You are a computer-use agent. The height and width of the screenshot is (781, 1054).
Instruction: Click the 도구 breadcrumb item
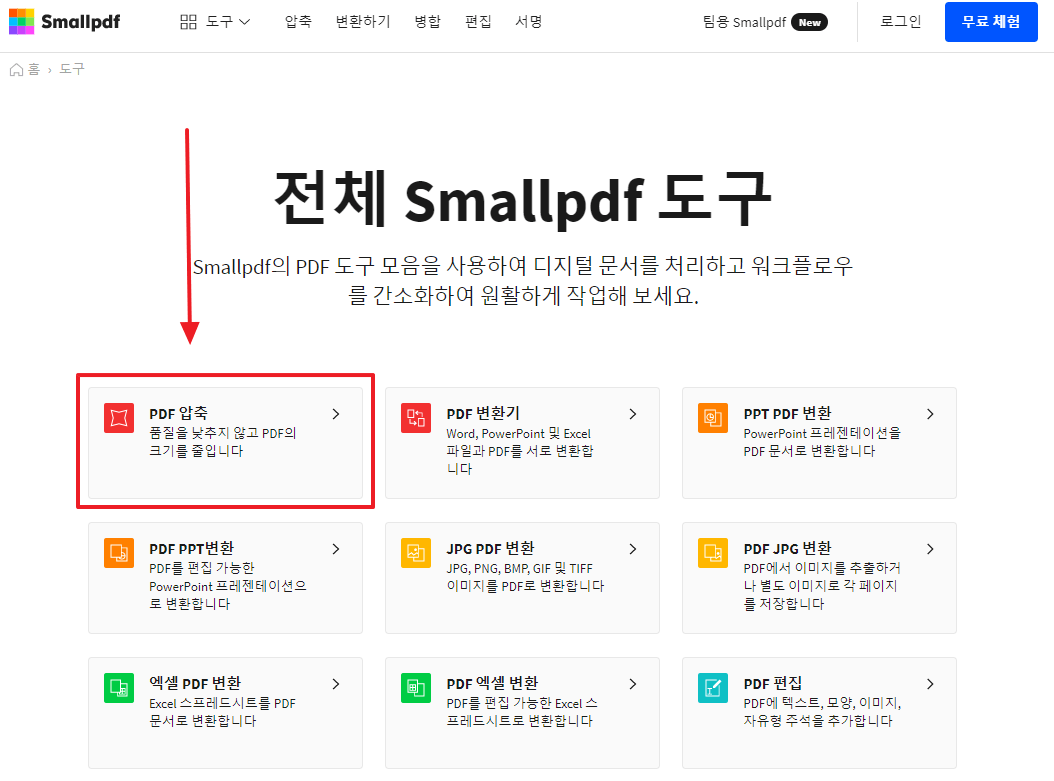coord(72,69)
